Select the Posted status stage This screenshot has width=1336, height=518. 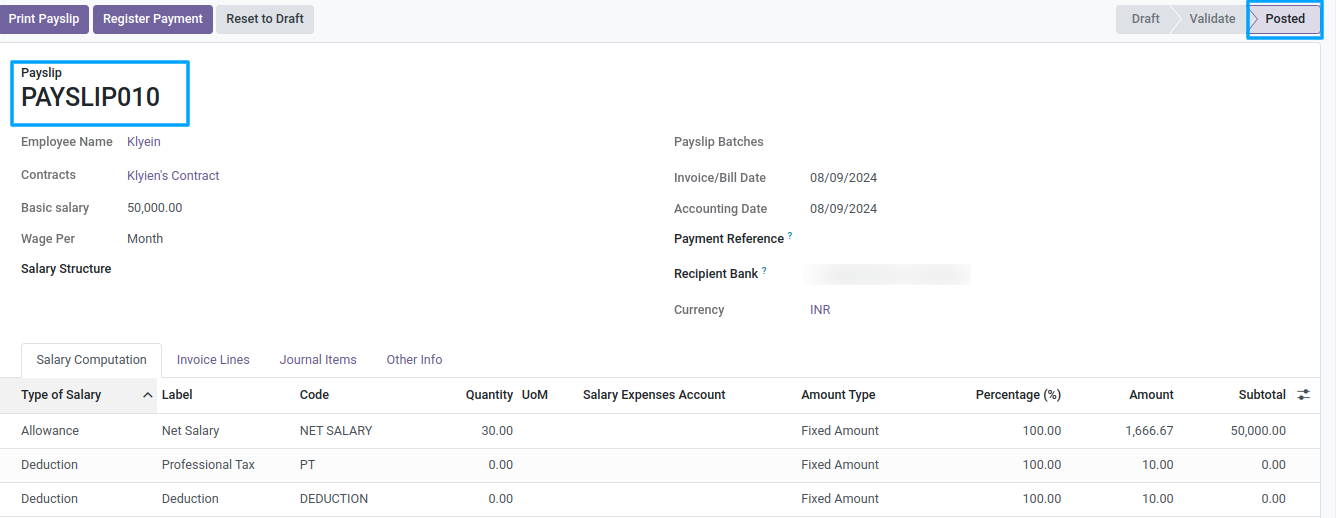pos(1285,19)
